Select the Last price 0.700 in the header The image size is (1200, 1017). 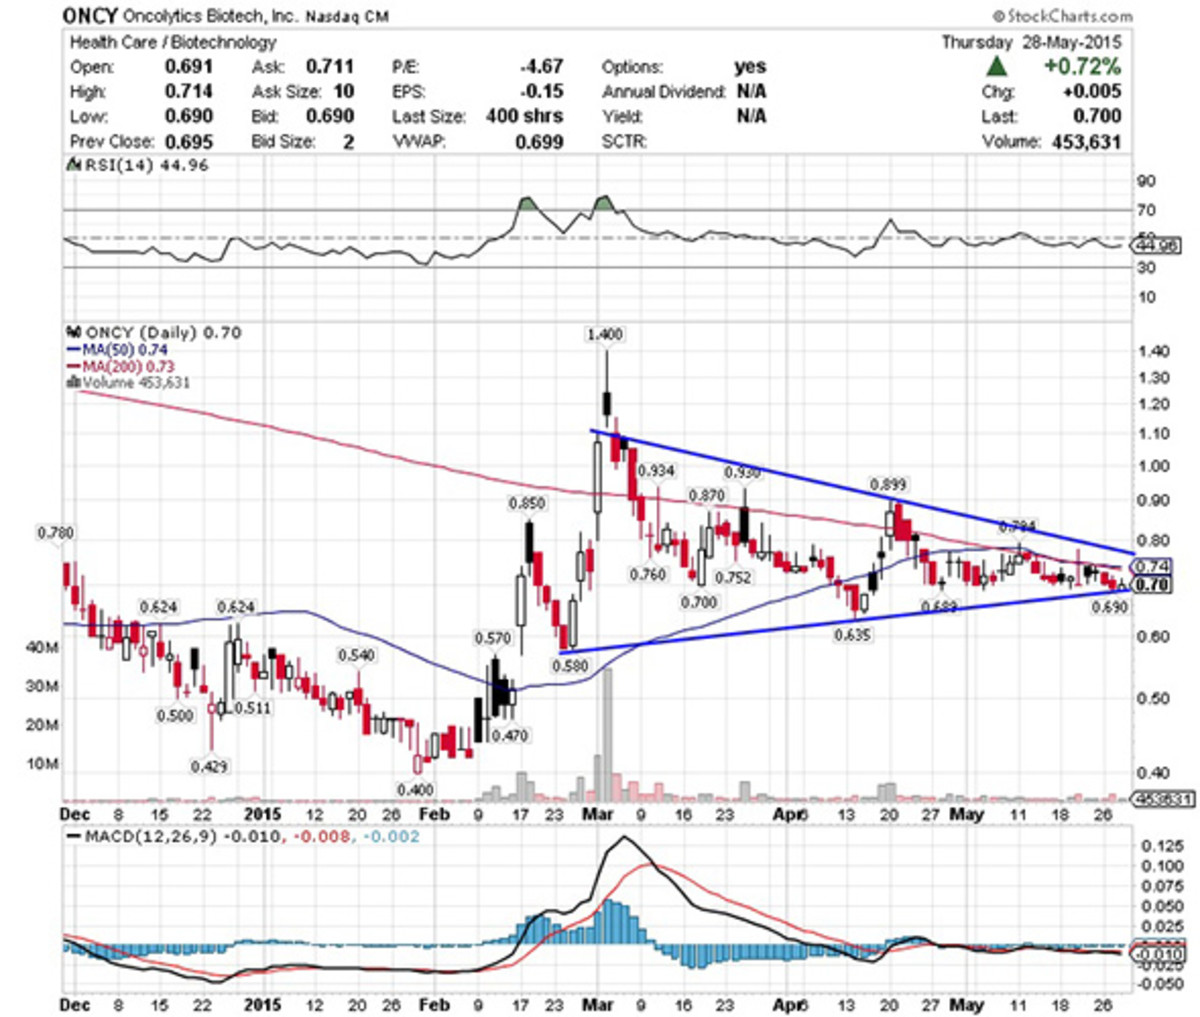(x=1098, y=117)
